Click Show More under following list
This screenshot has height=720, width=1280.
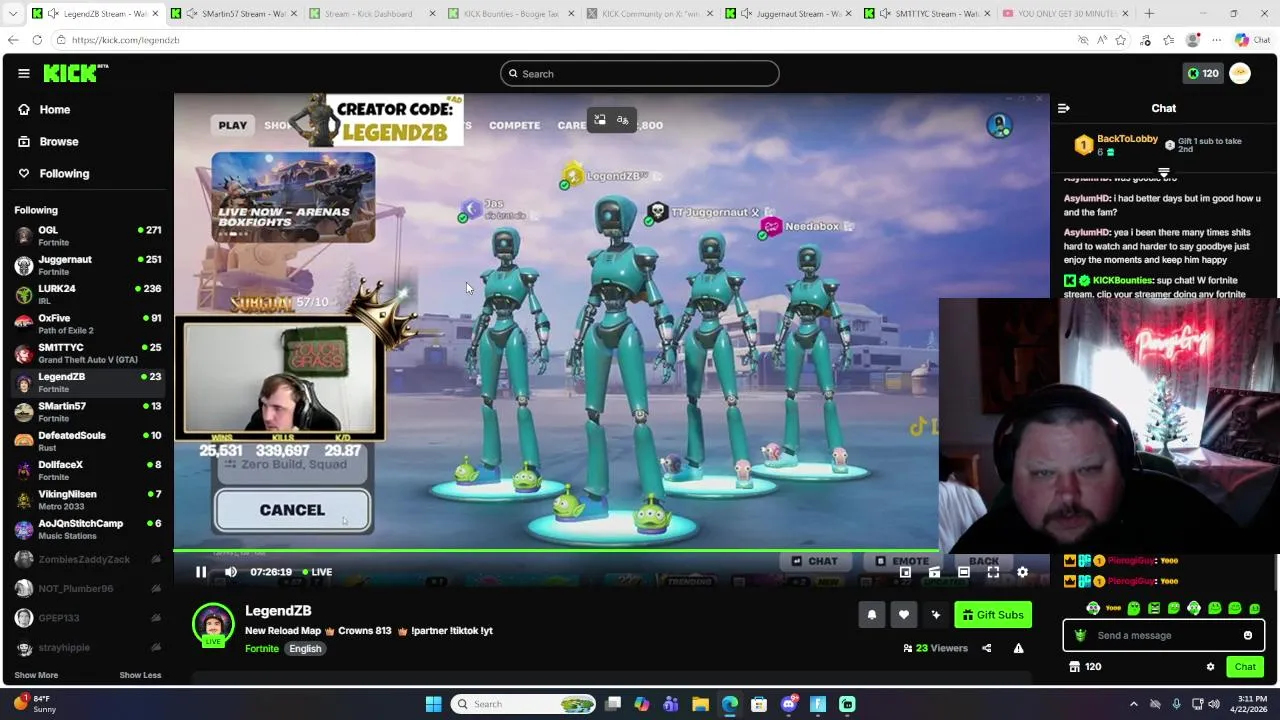[x=36, y=675]
